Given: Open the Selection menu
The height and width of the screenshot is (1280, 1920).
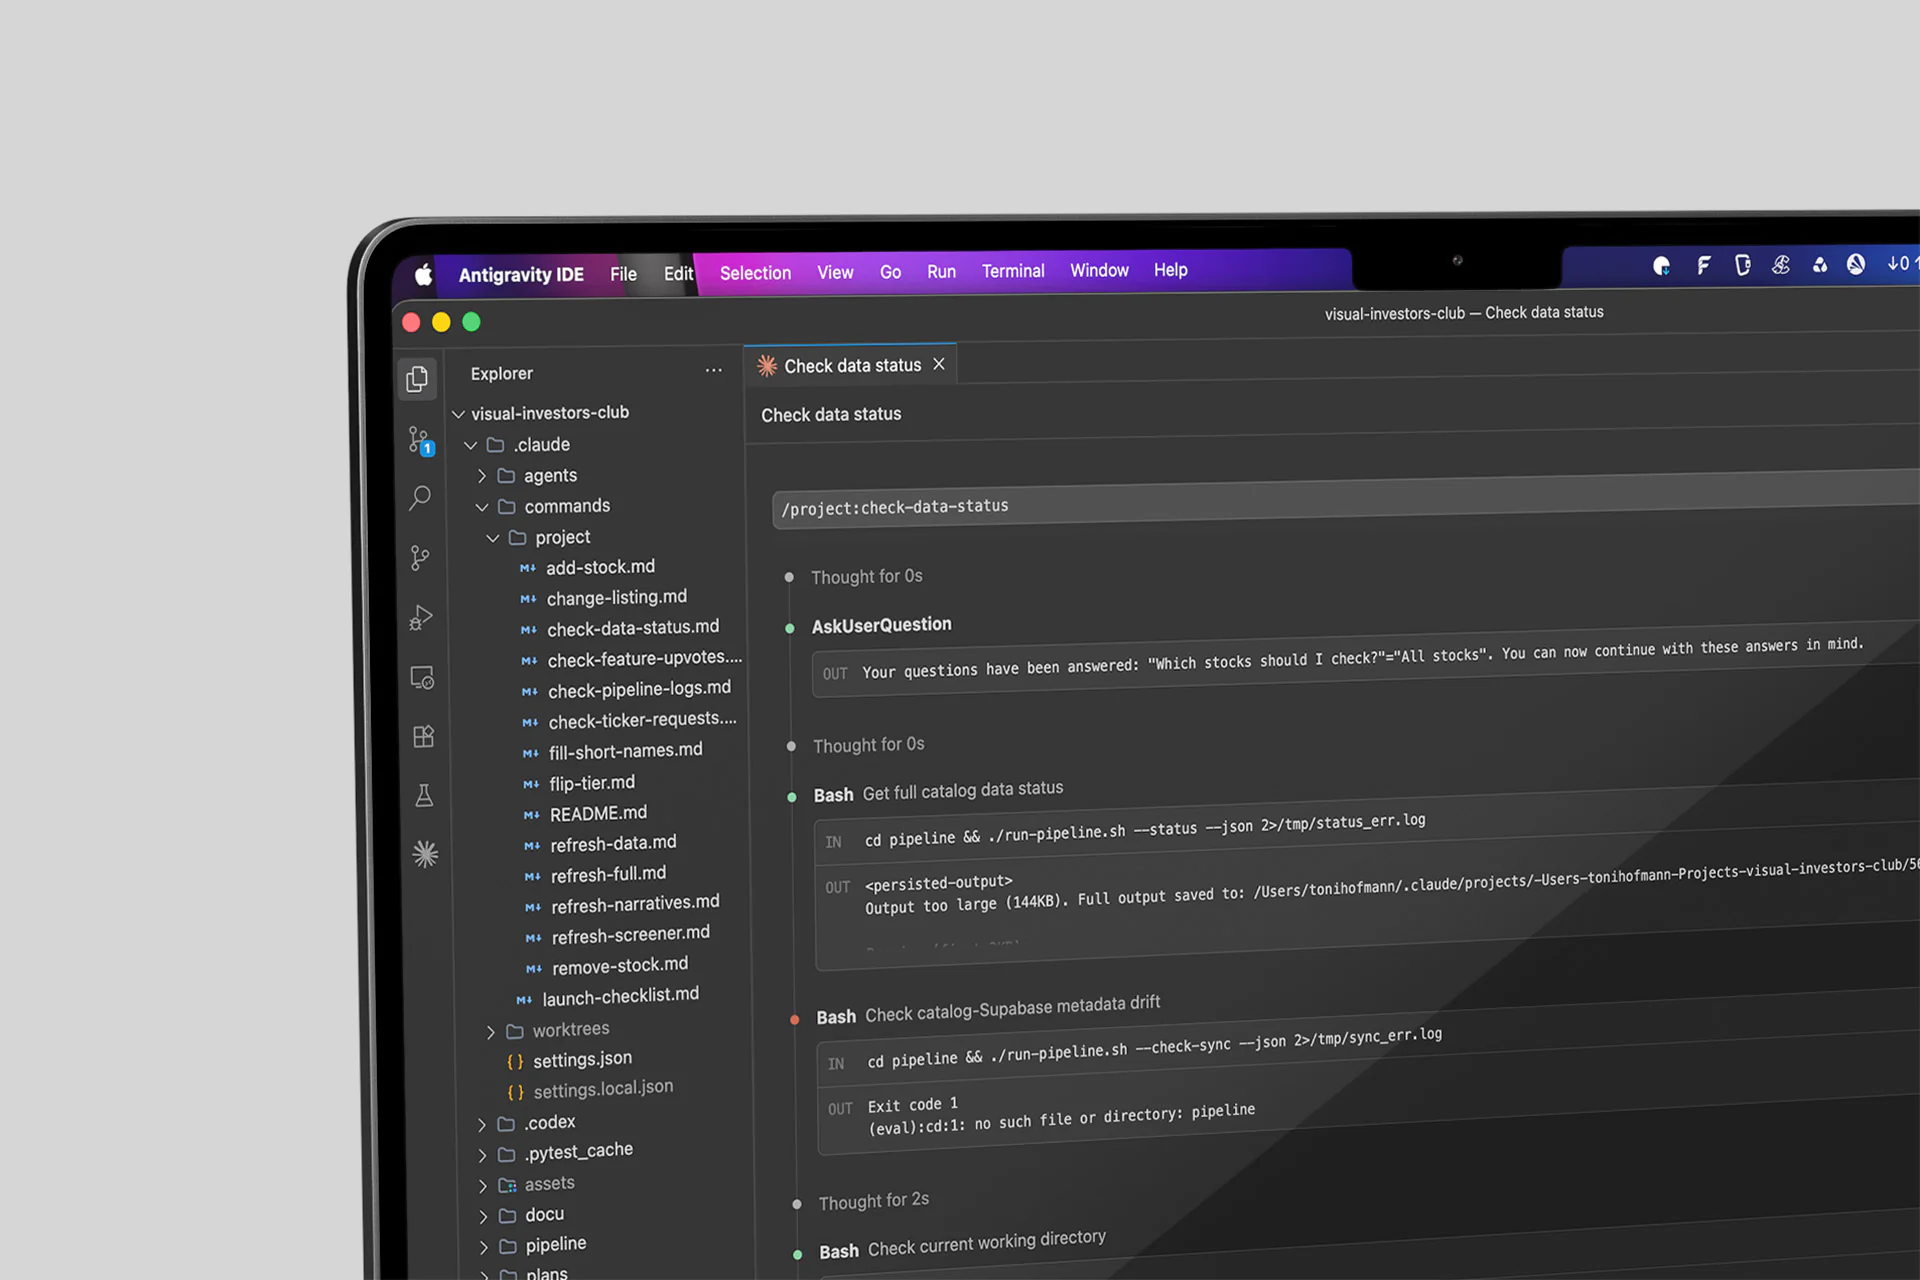Looking at the screenshot, I should [755, 273].
